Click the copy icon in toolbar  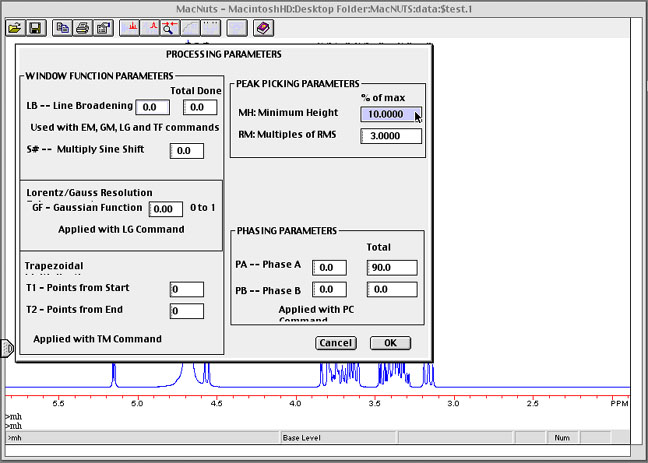click(64, 28)
